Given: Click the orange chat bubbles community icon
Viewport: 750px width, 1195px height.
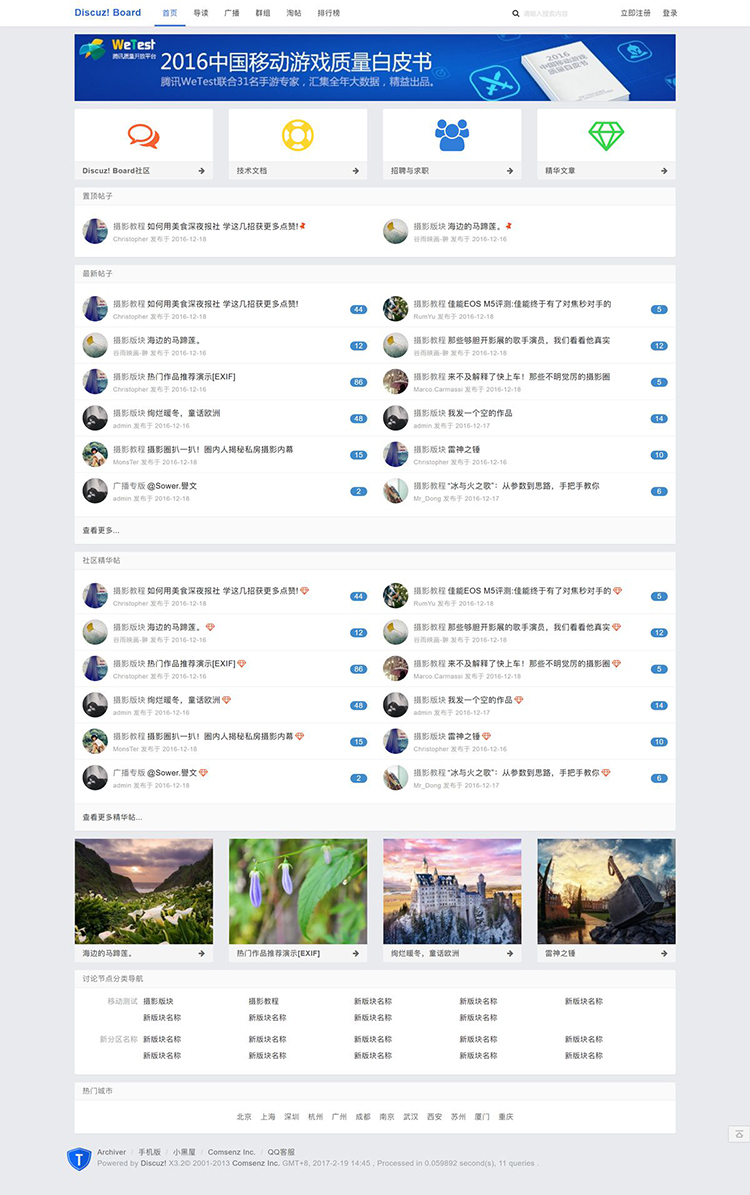Looking at the screenshot, I should (x=143, y=135).
